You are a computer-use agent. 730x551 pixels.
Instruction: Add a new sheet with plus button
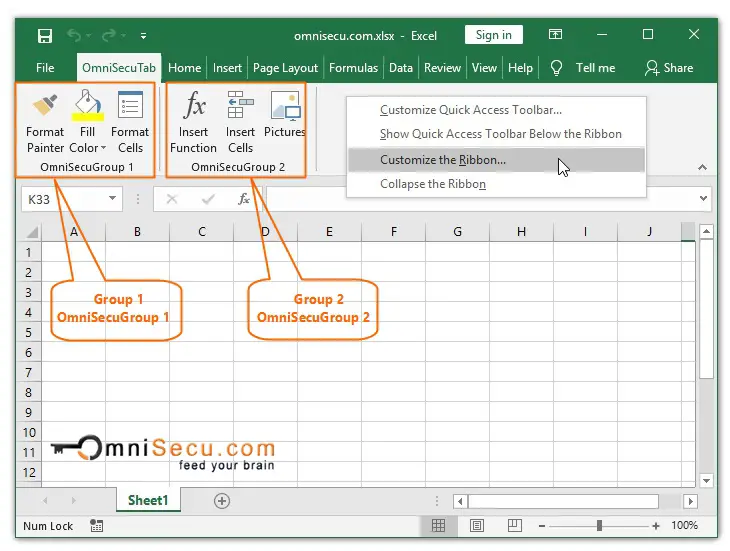[222, 501]
